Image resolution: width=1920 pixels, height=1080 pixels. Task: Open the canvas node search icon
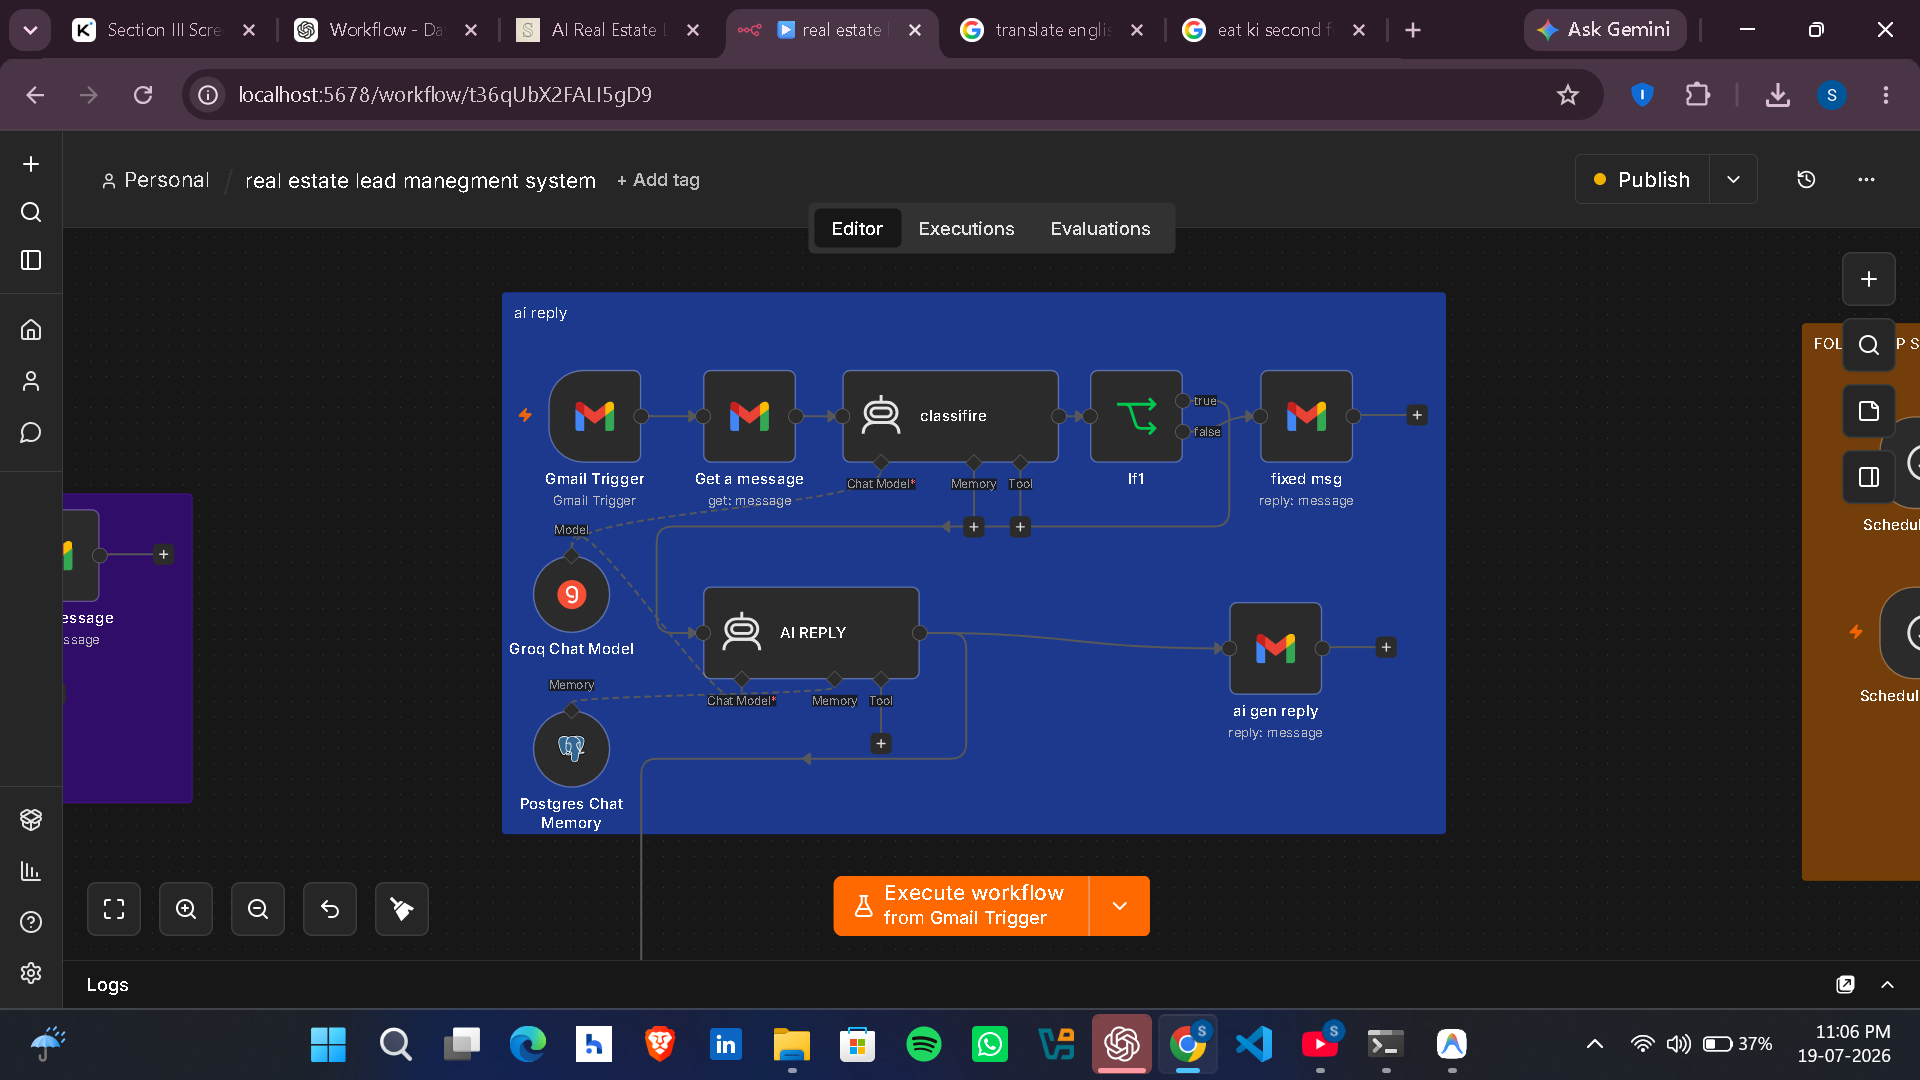(x=1869, y=345)
